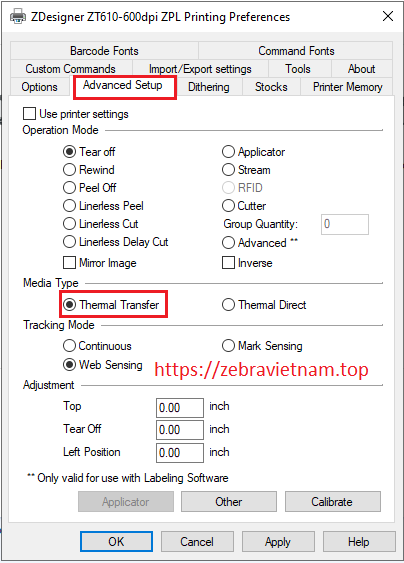Image resolution: width=404 pixels, height=563 pixels.
Task: Switch to the Custom Commands tab
Action: (71, 69)
